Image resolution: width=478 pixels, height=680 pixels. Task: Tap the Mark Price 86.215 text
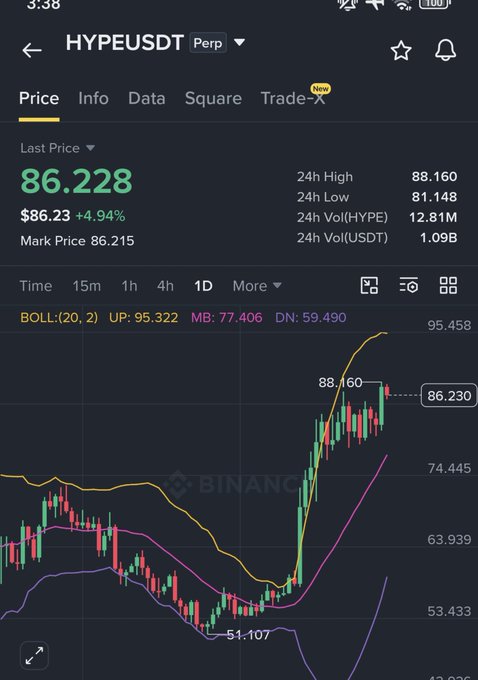(77, 241)
